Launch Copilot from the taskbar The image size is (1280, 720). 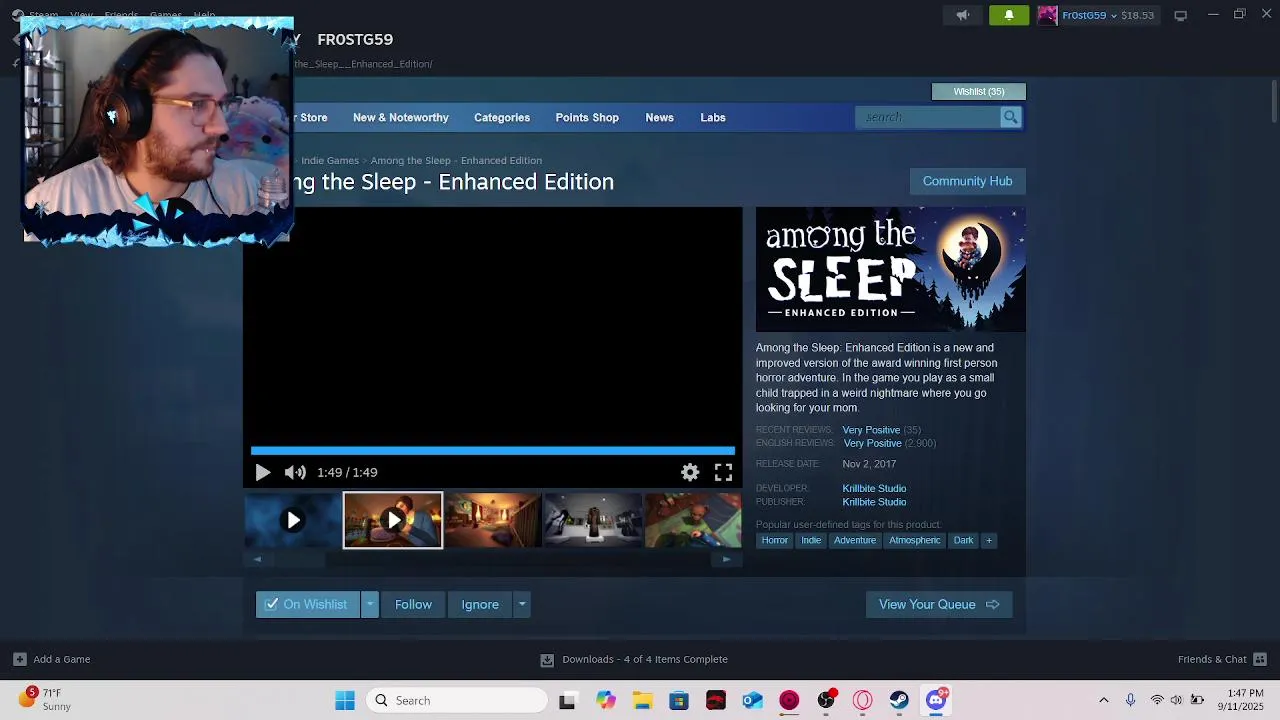pos(606,700)
